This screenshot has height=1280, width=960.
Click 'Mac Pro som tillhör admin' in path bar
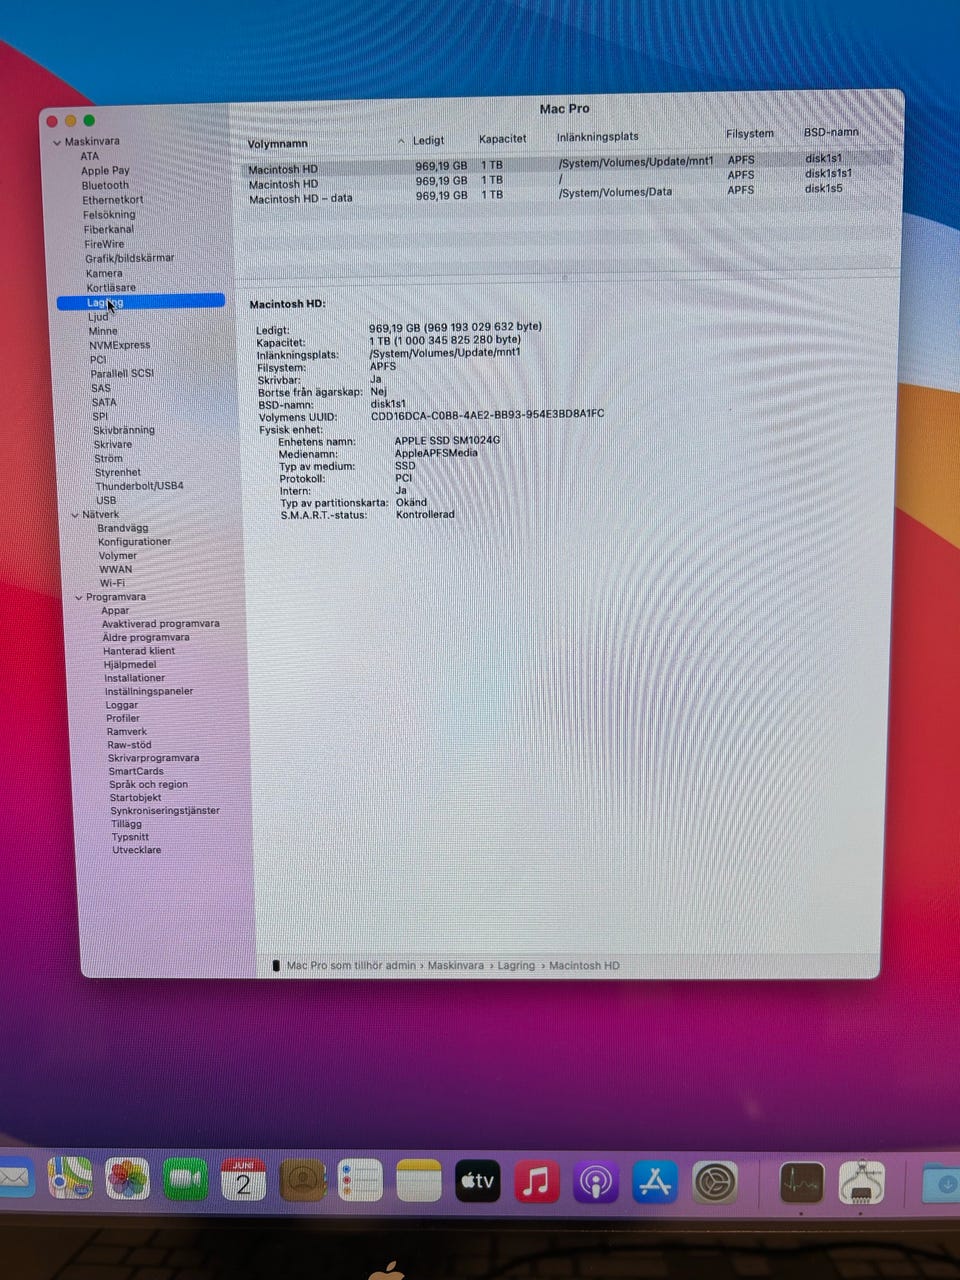tap(351, 966)
